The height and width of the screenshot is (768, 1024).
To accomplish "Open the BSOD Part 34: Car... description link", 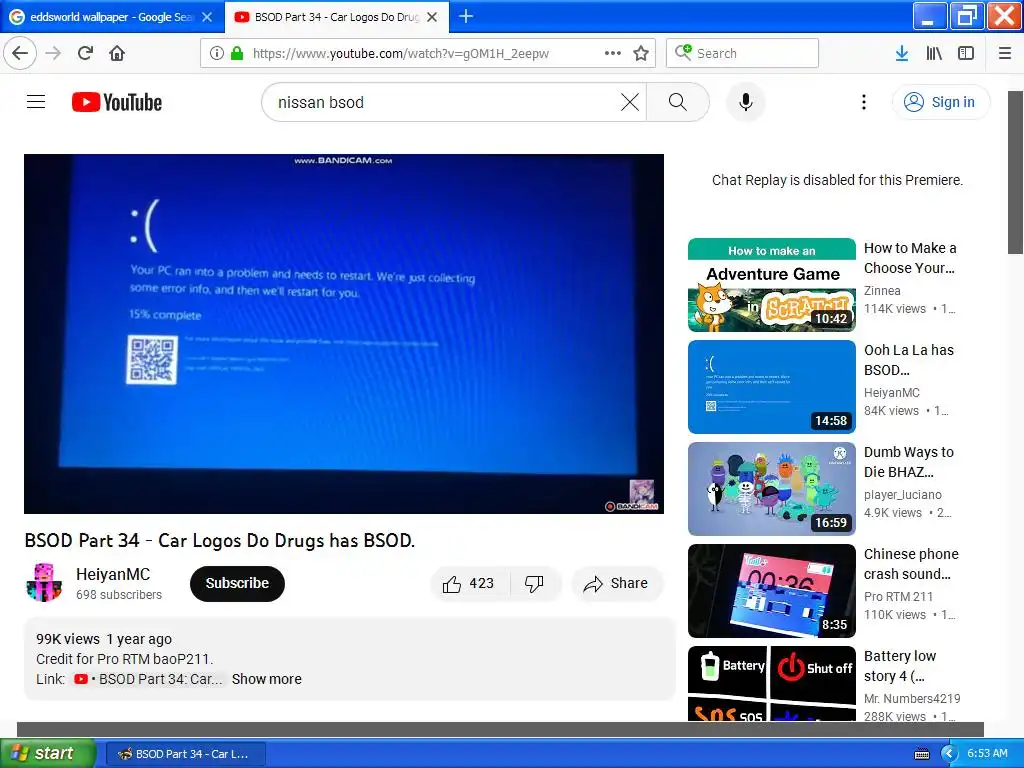I will pyautogui.click(x=148, y=679).
